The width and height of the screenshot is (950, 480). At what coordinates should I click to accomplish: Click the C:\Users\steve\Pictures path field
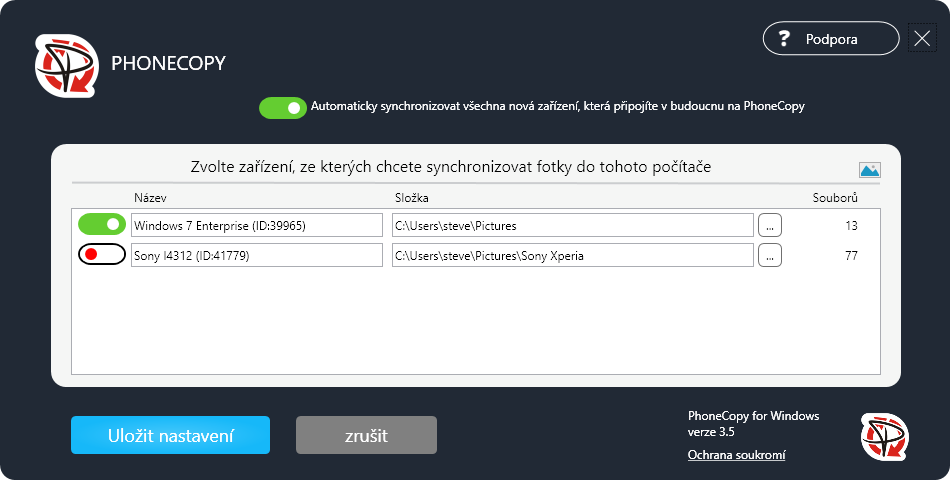click(571, 226)
